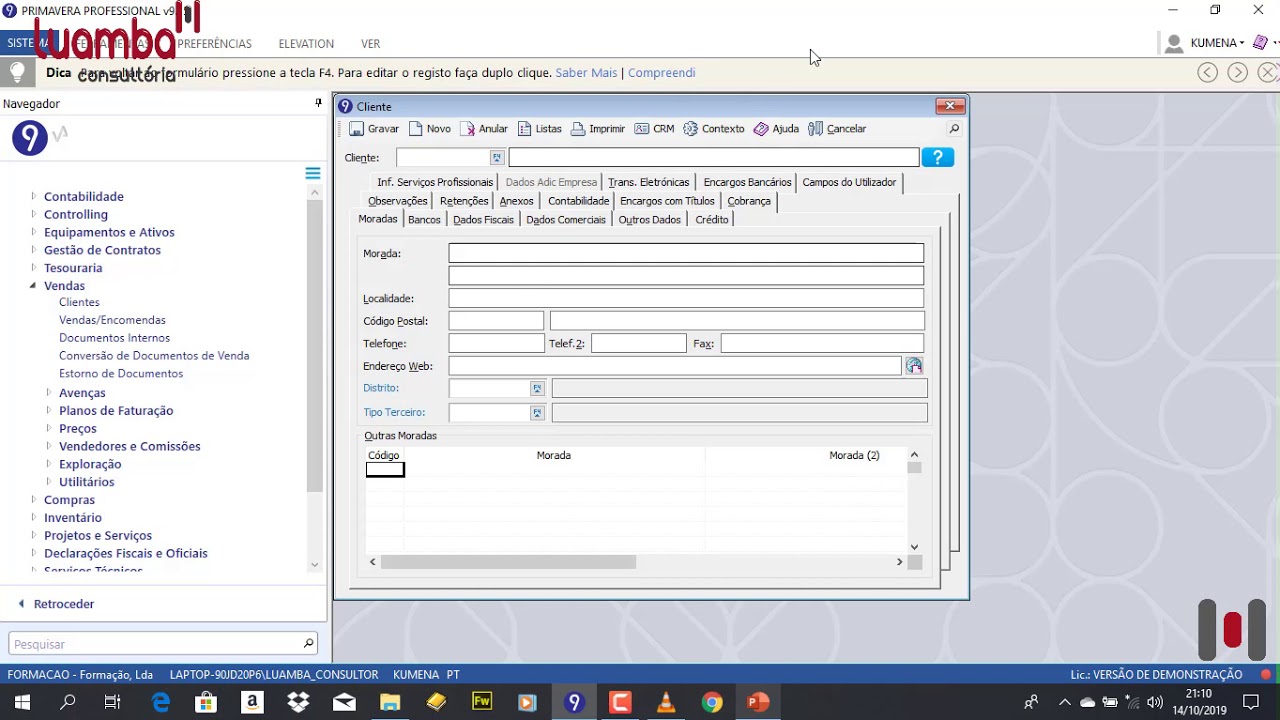Viewport: 1280px width, 720px height.
Task: Click the blue question mark help button
Action: coord(938,158)
